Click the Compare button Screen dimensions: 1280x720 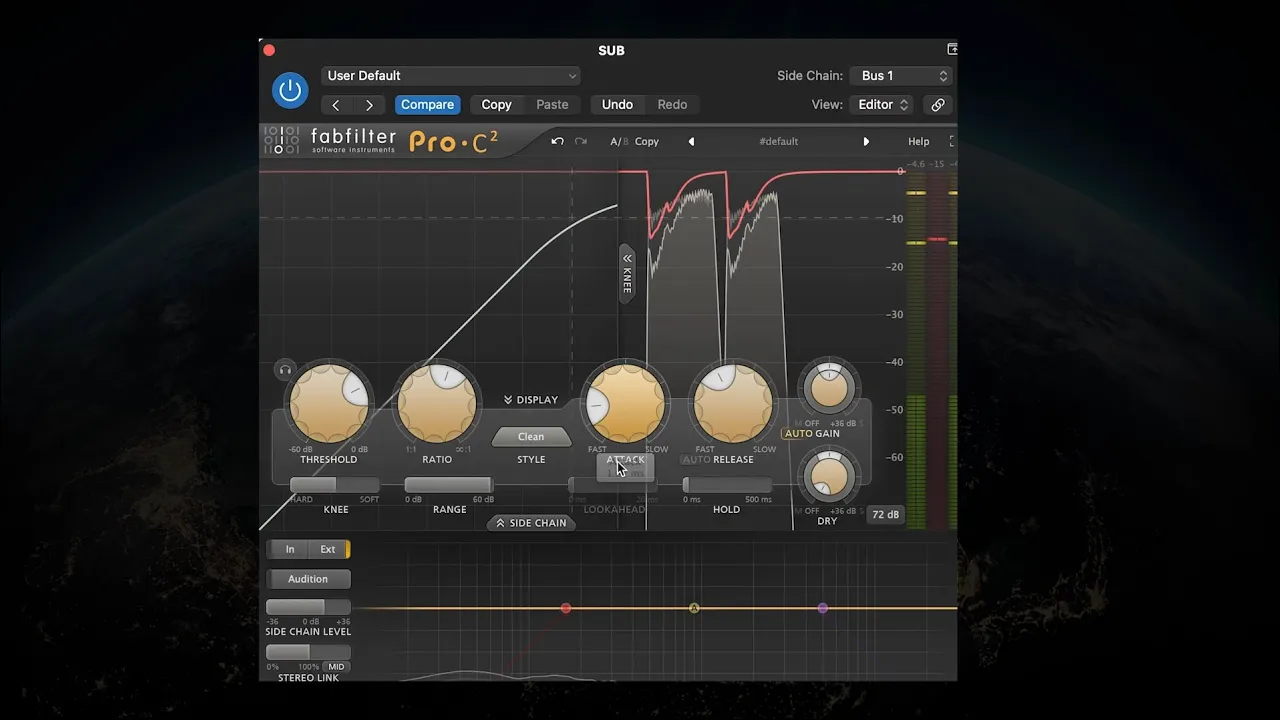point(427,105)
